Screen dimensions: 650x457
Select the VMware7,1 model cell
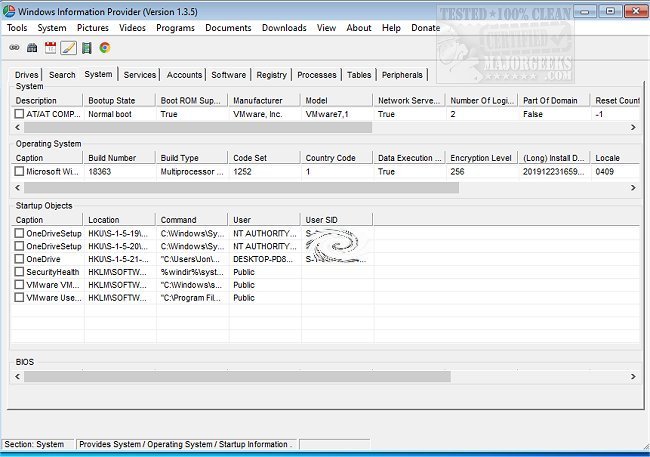click(x=337, y=114)
